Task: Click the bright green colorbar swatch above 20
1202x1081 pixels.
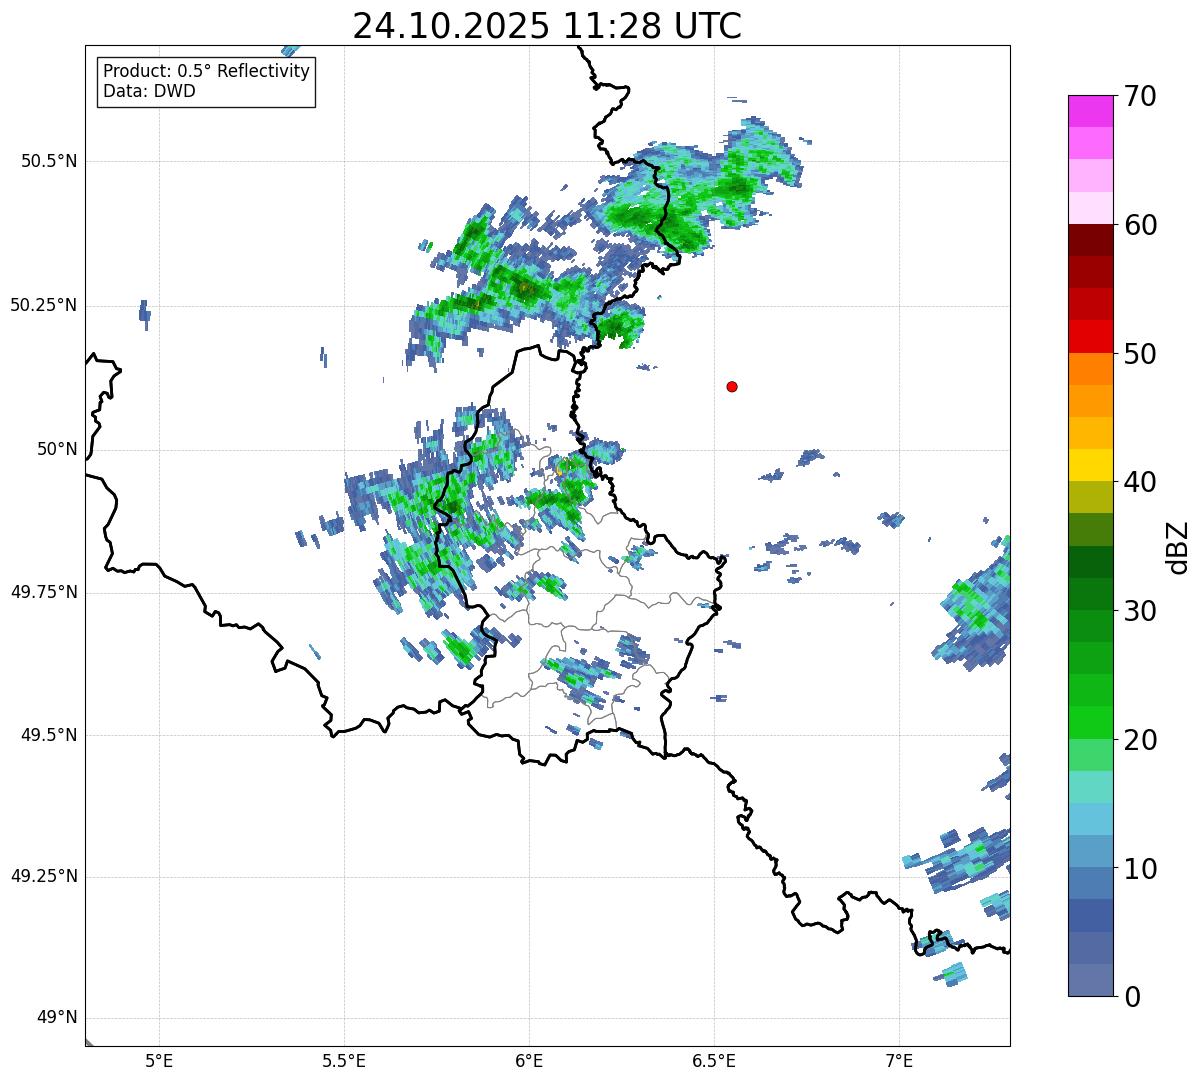Action: pos(1090,723)
